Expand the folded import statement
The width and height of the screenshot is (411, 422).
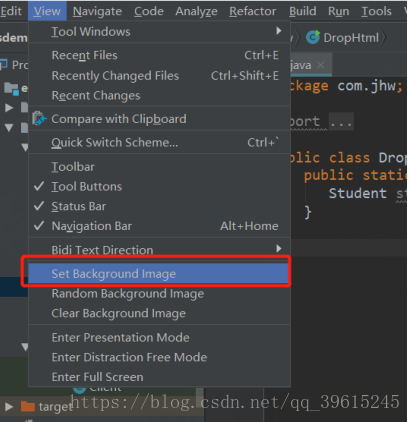341,121
